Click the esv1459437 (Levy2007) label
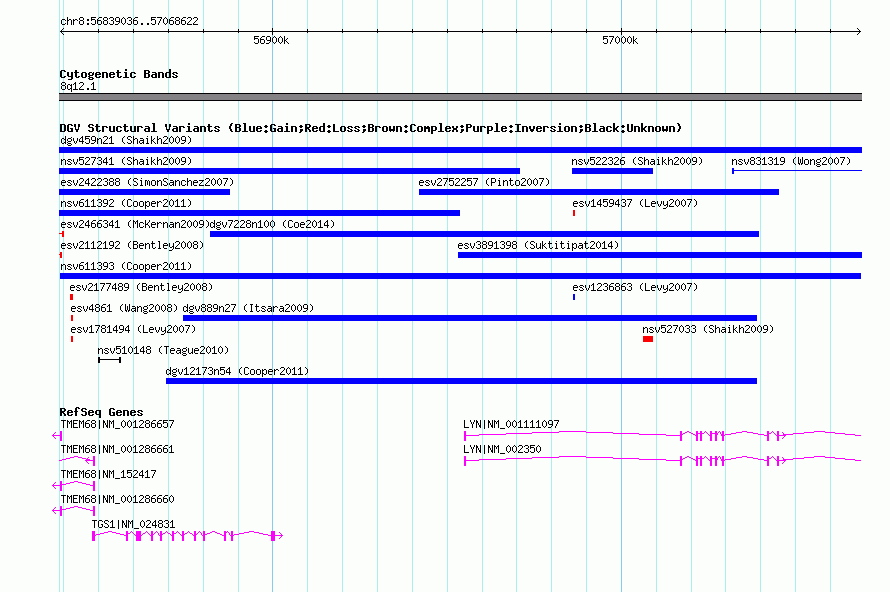 [x=635, y=203]
